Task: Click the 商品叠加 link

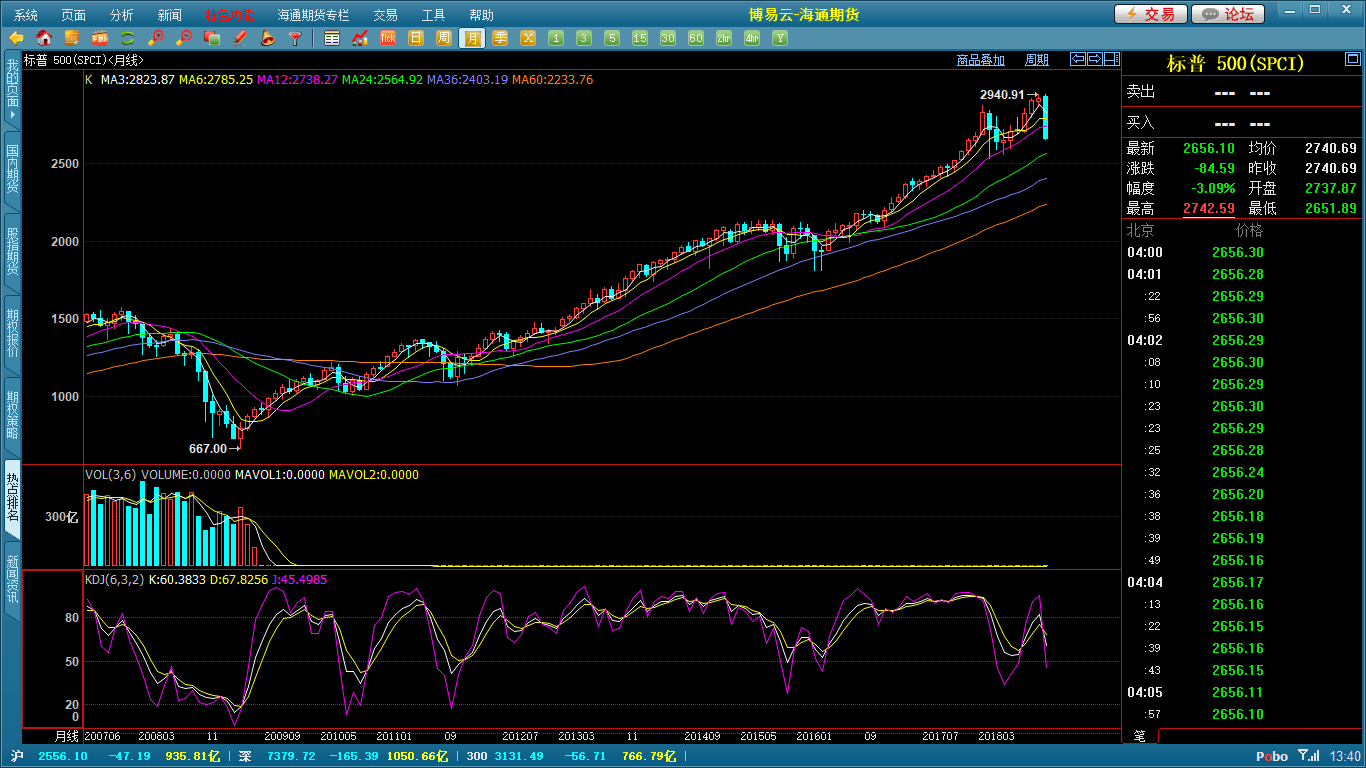Action: coord(980,60)
